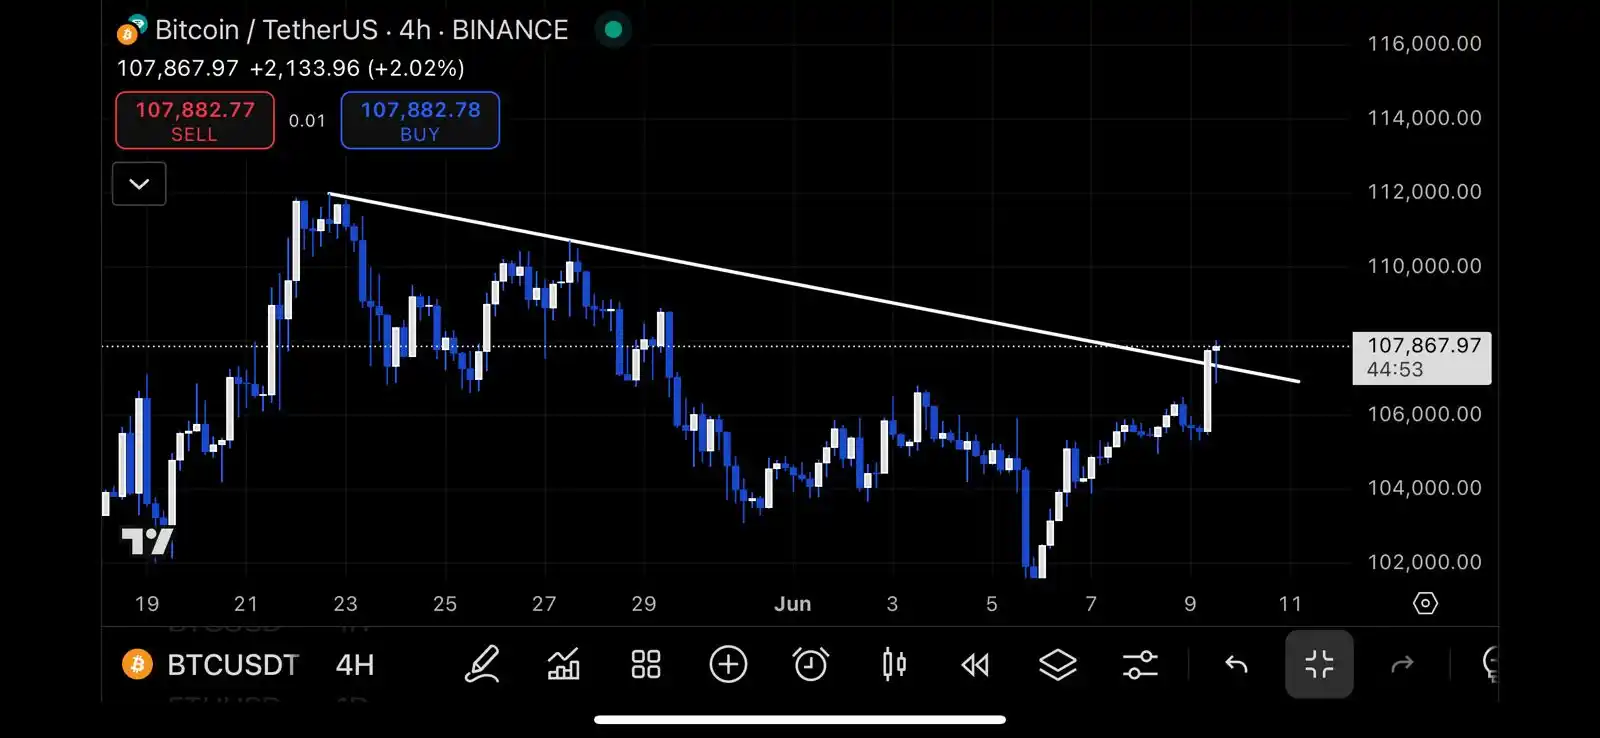
Task: Click the 104,000.00 price axis label
Action: (x=1424, y=488)
